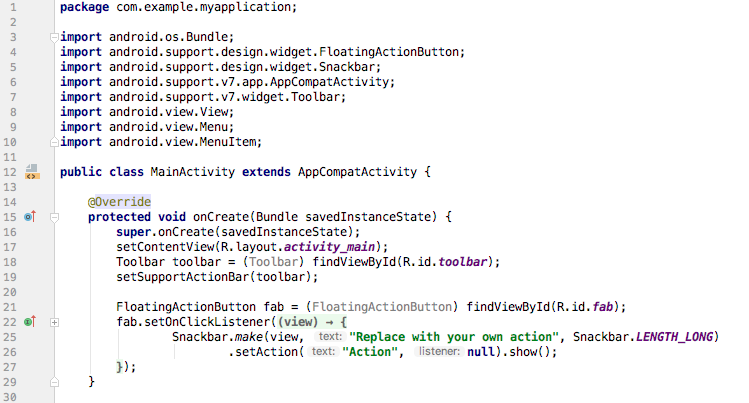Click the green implements icon on line 22
The width and height of the screenshot is (749, 403).
(30, 322)
